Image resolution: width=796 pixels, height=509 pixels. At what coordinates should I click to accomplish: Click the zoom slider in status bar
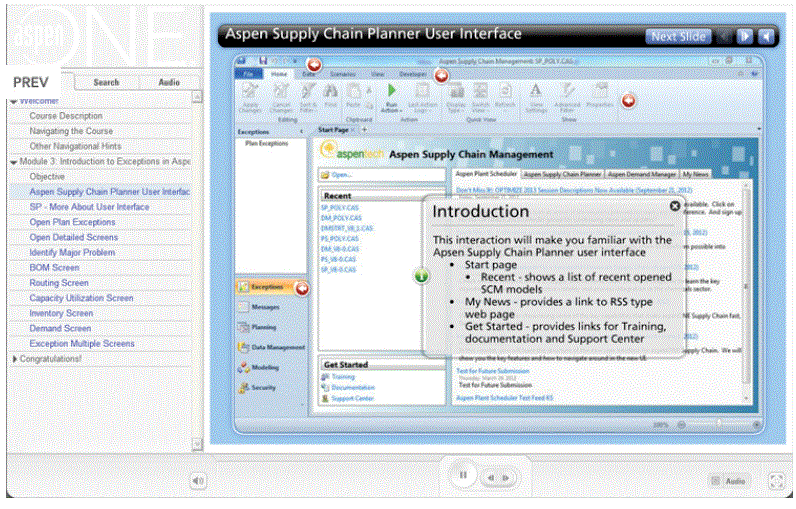click(x=719, y=425)
